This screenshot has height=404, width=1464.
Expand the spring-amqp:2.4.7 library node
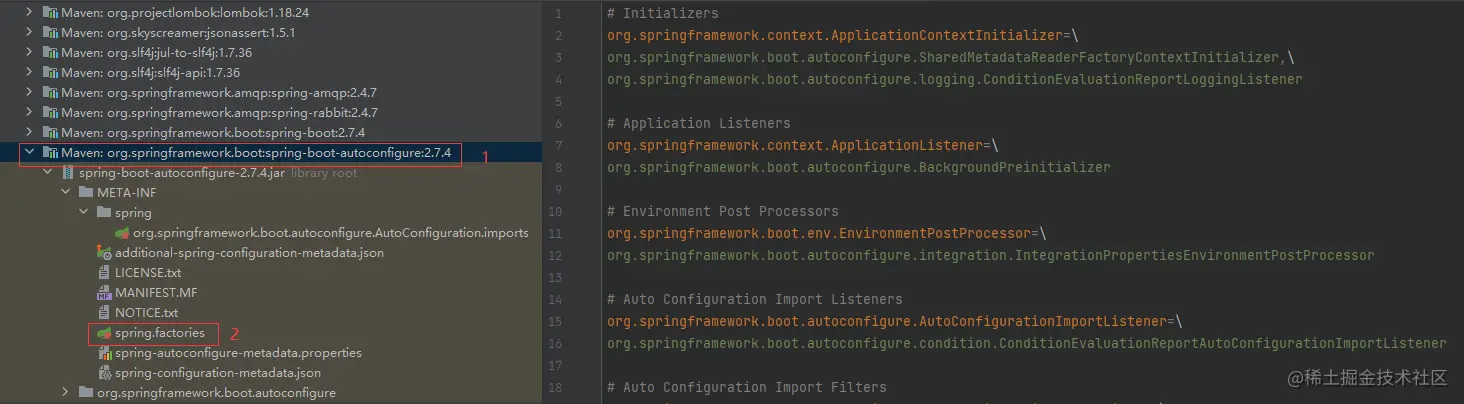pos(29,93)
